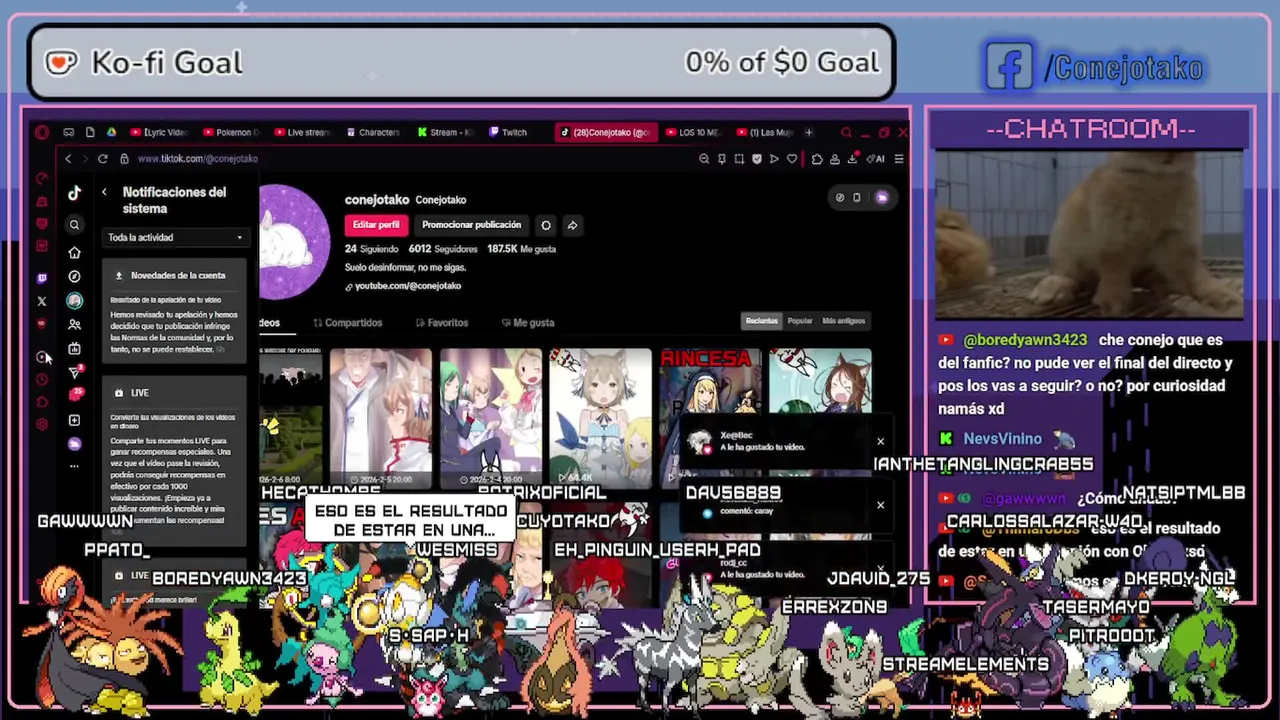
Task: Click the Promocionar publicación button
Action: 471,225
